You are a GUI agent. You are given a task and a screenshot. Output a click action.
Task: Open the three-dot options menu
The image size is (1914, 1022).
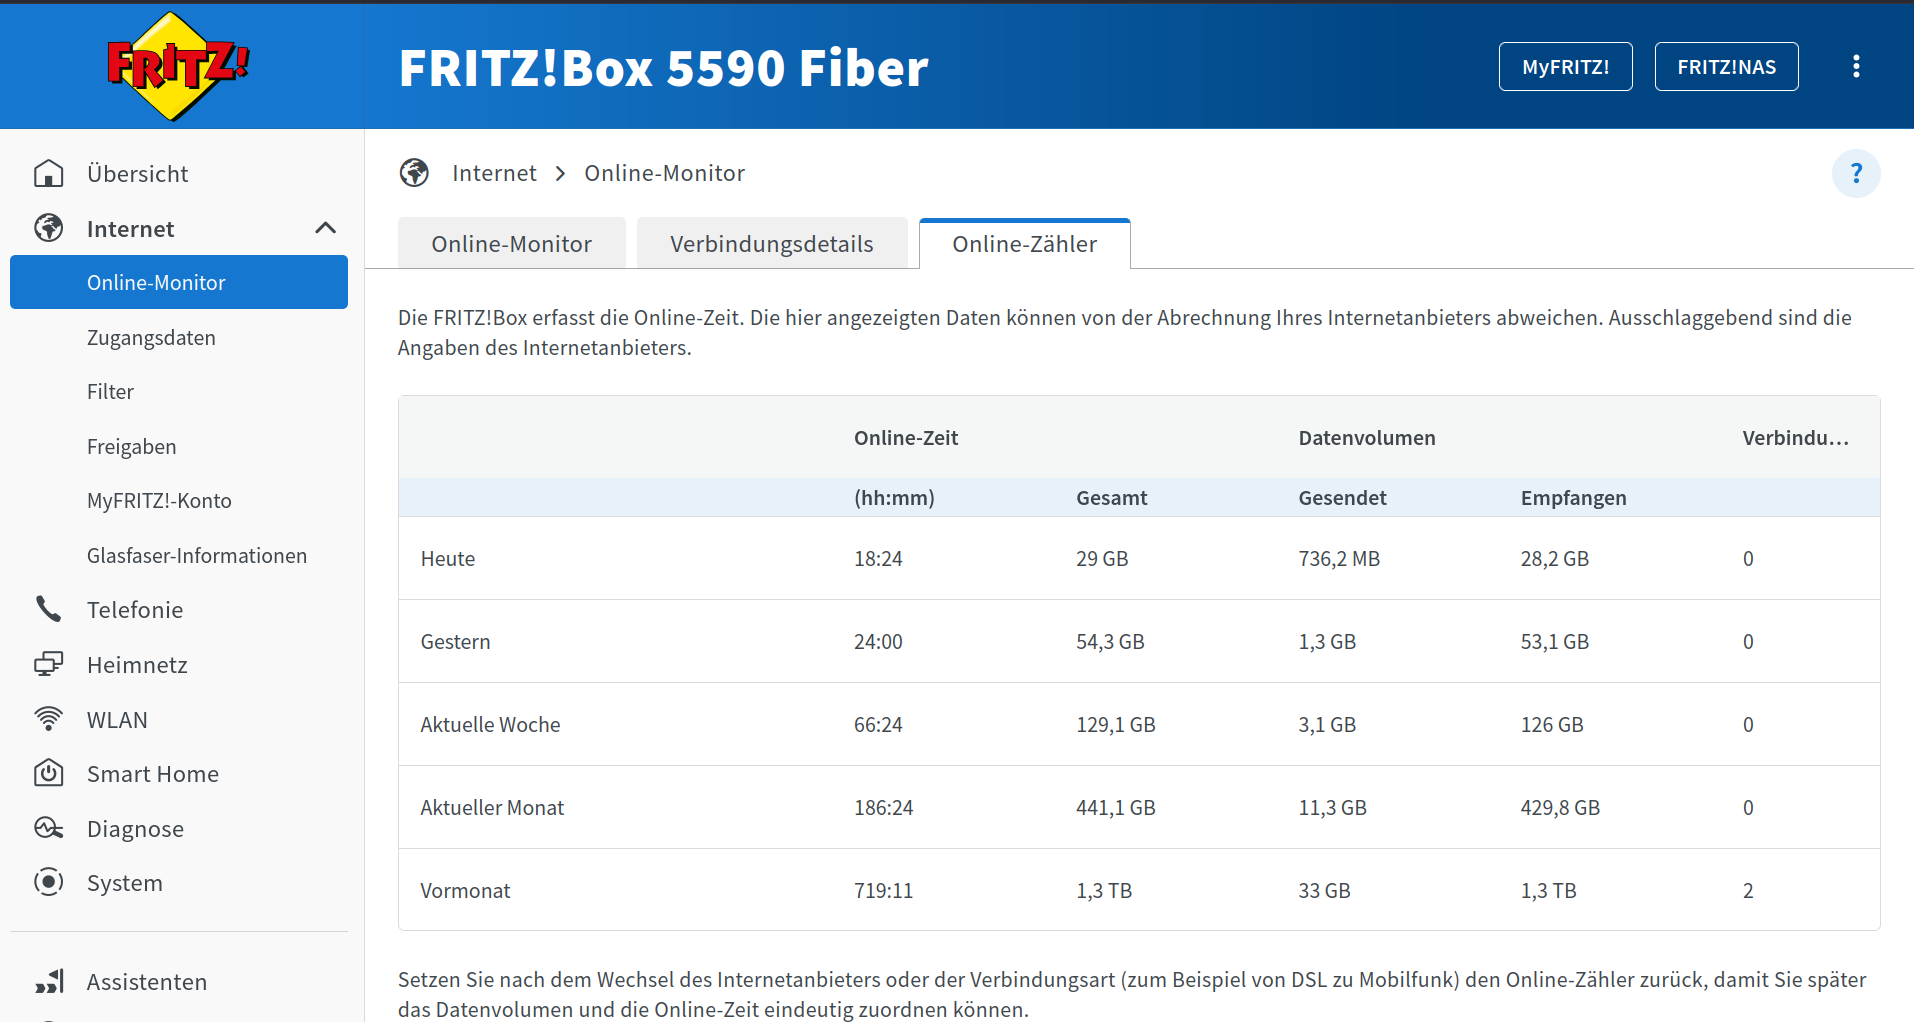[1856, 66]
